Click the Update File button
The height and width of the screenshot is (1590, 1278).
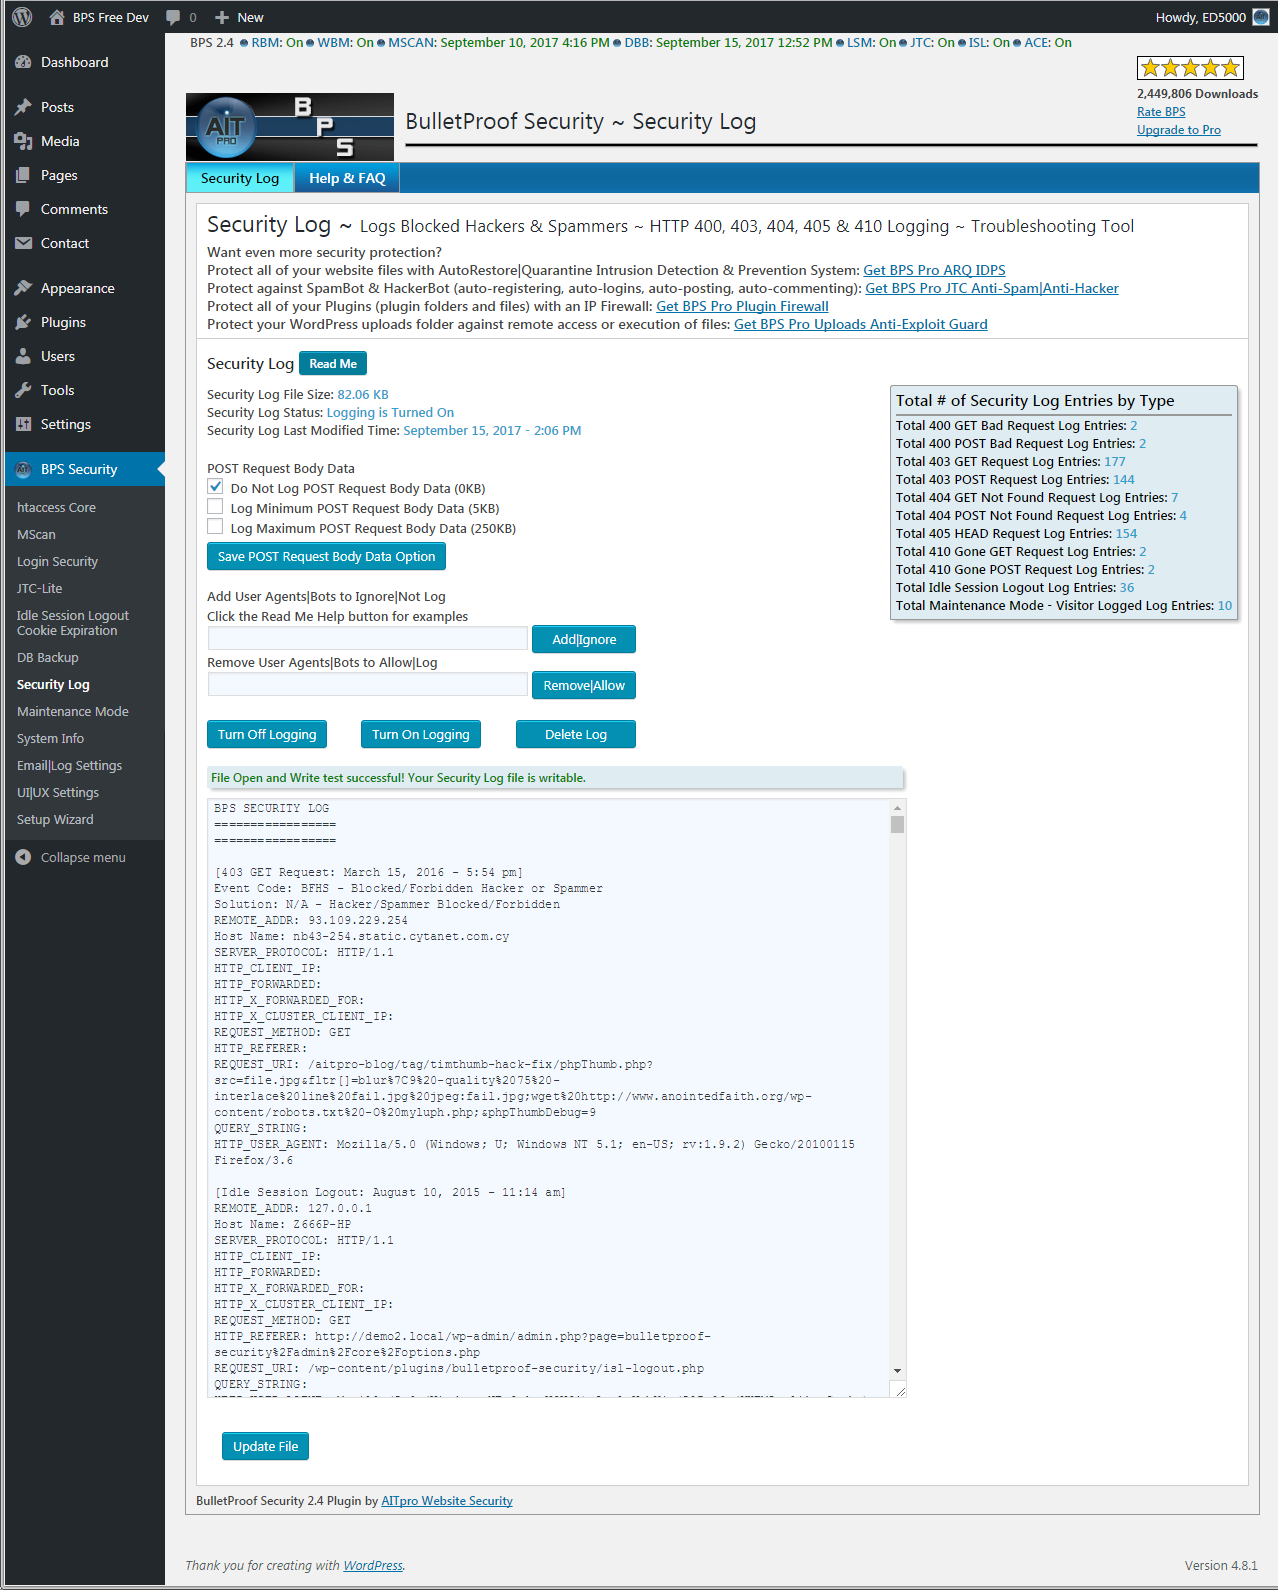point(266,1447)
